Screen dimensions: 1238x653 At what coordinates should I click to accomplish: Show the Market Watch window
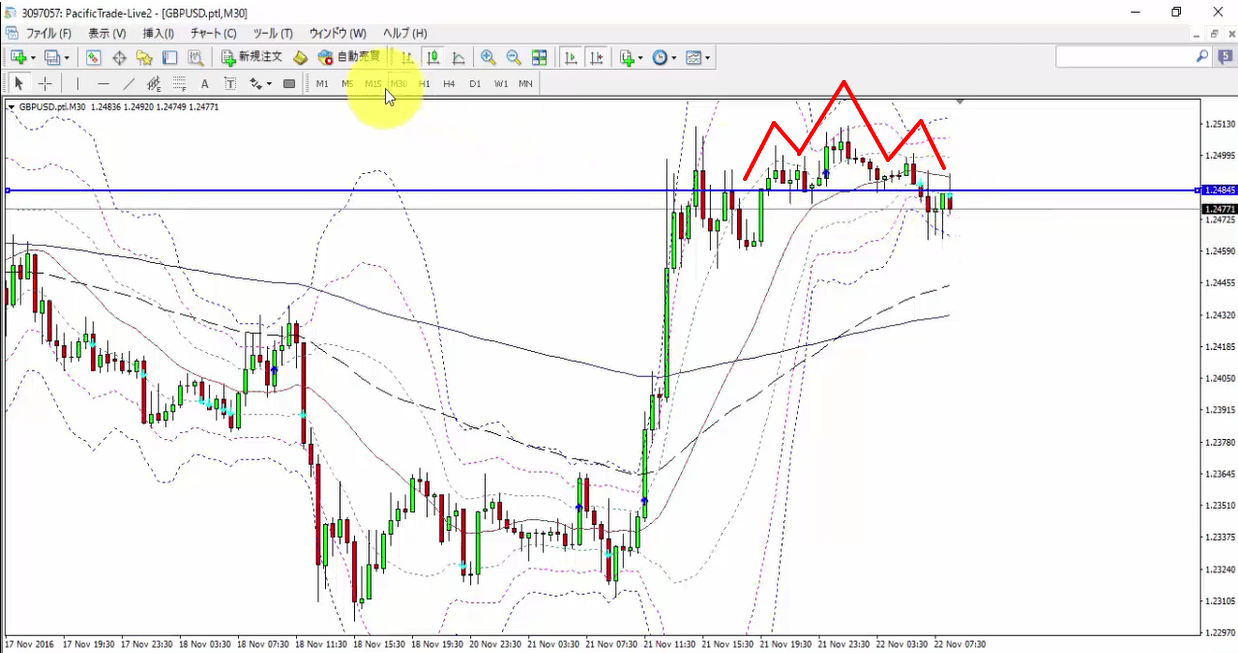click(x=93, y=58)
